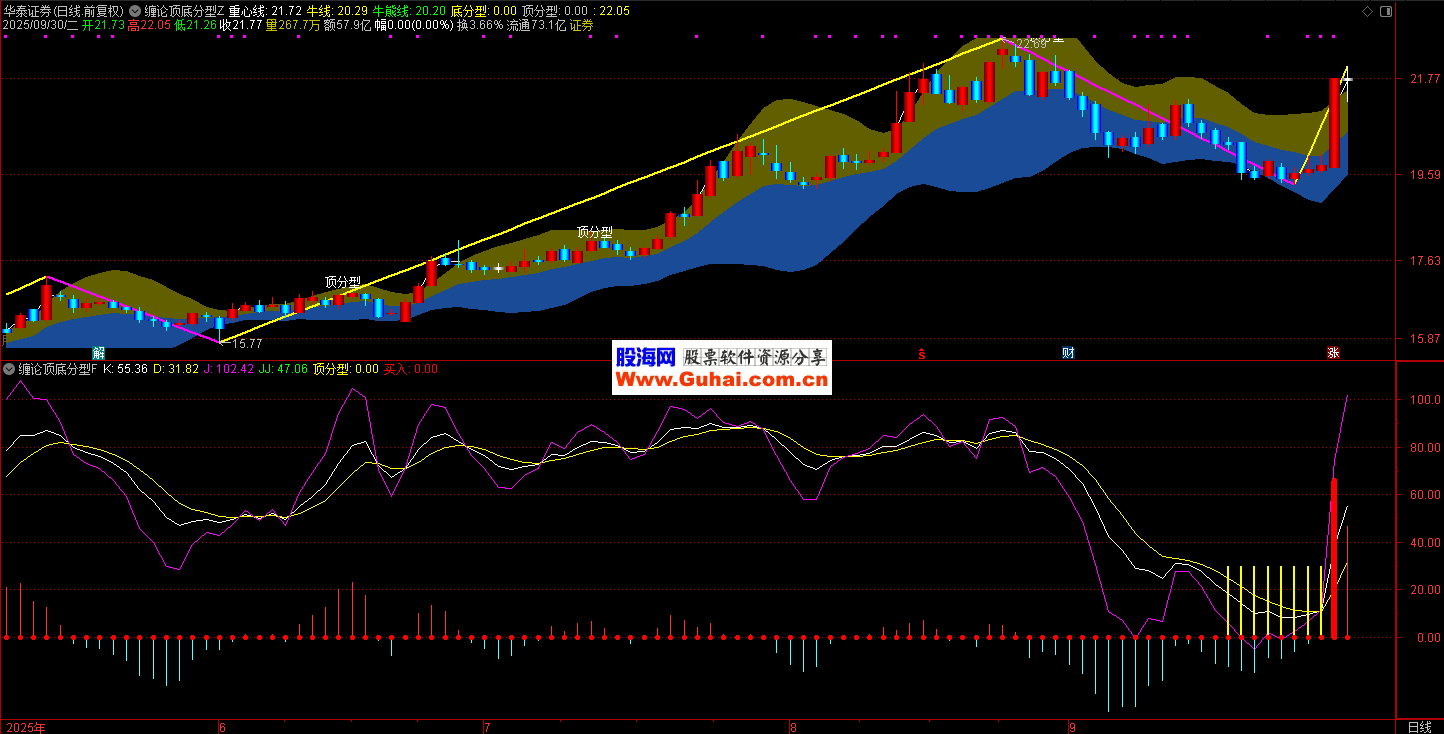This screenshot has width=1444, height=734.
Task: Click the second 顶分型 label near July
Action: pos(594,231)
